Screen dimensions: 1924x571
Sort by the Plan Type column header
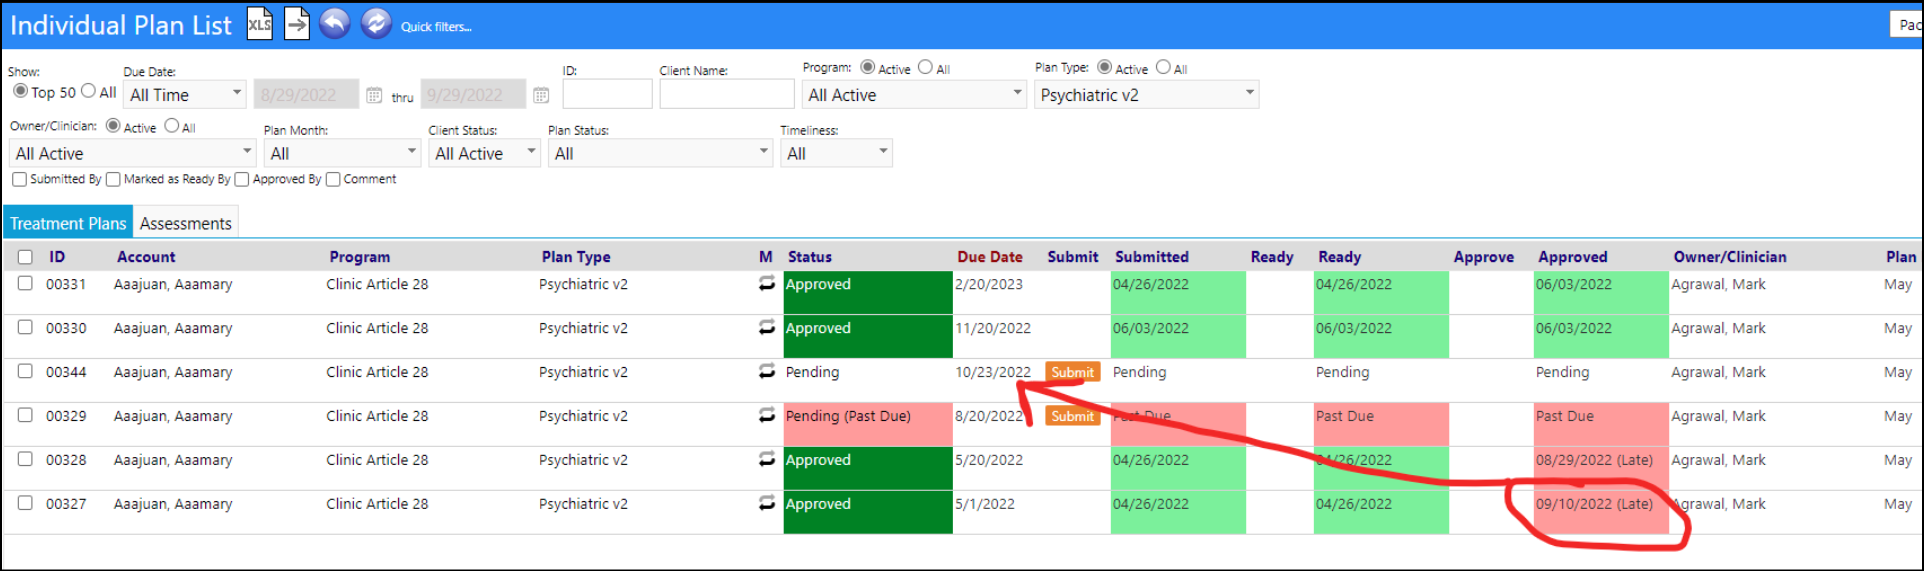point(576,257)
